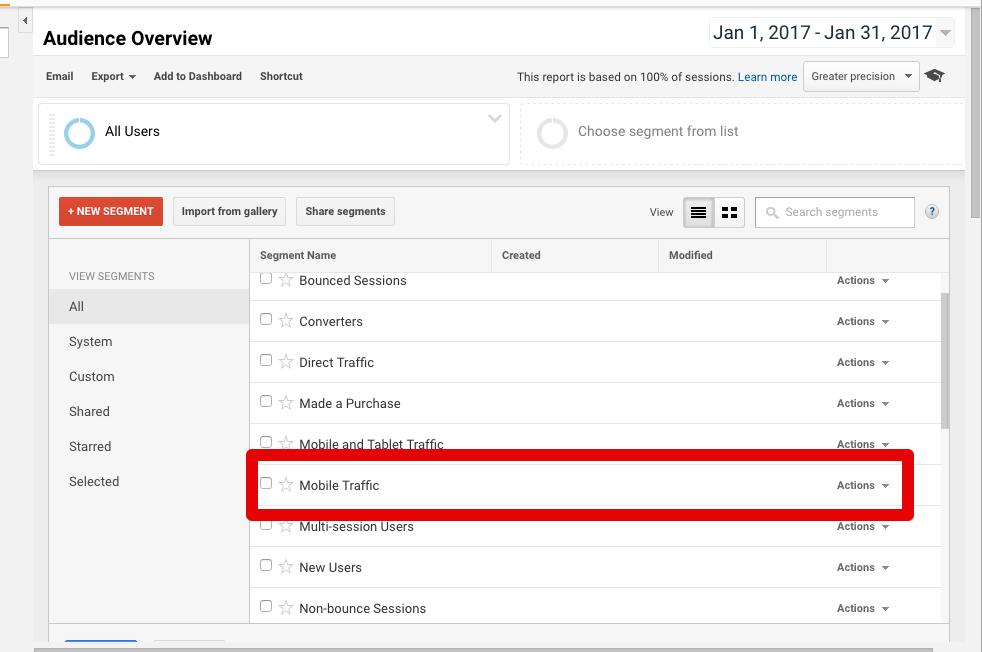Screen dimensions: 982x652
Task: Select Selected segments filter
Action: [149, 482]
